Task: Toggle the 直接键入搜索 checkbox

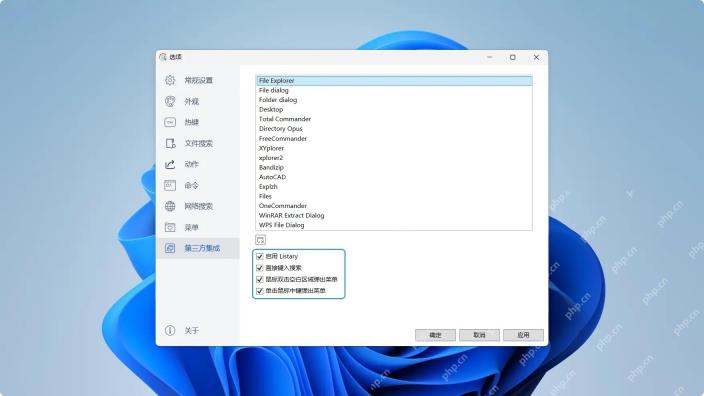Action: pyautogui.click(x=260, y=268)
